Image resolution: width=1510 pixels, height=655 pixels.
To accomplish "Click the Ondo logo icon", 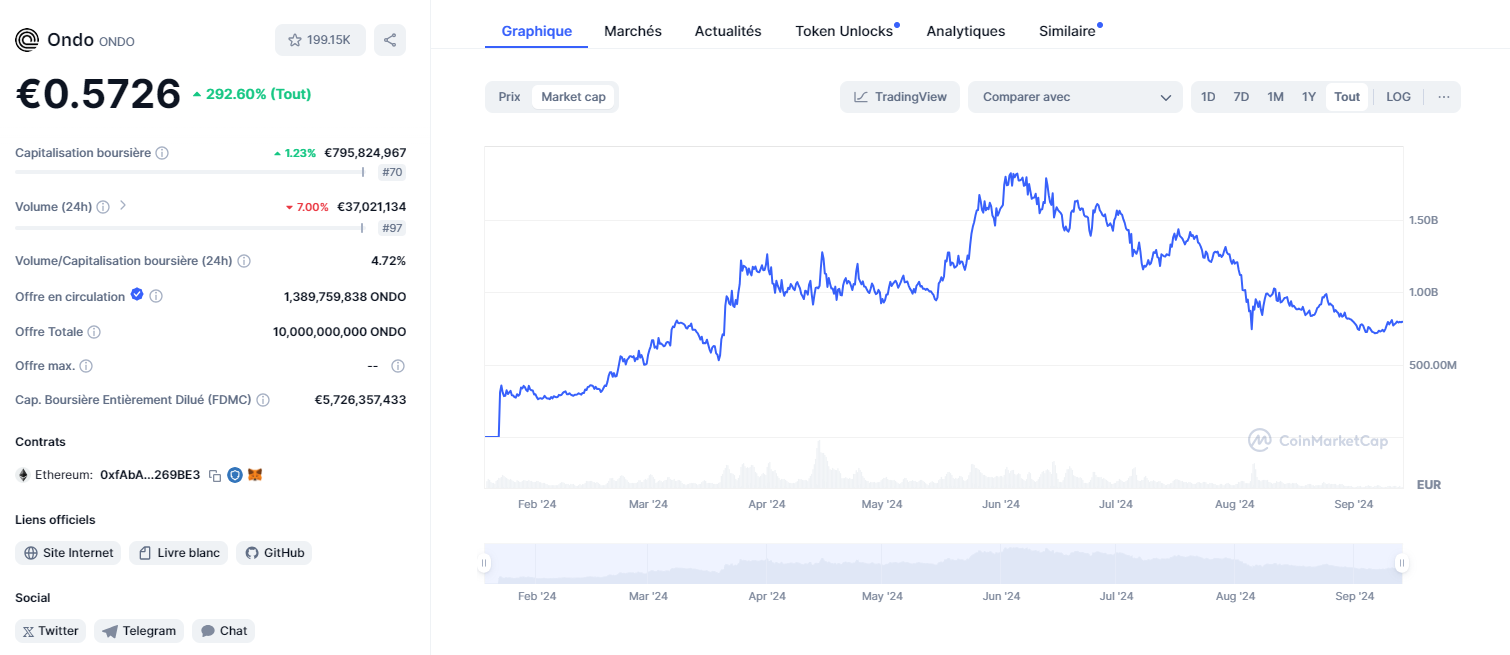I will pyautogui.click(x=27, y=40).
